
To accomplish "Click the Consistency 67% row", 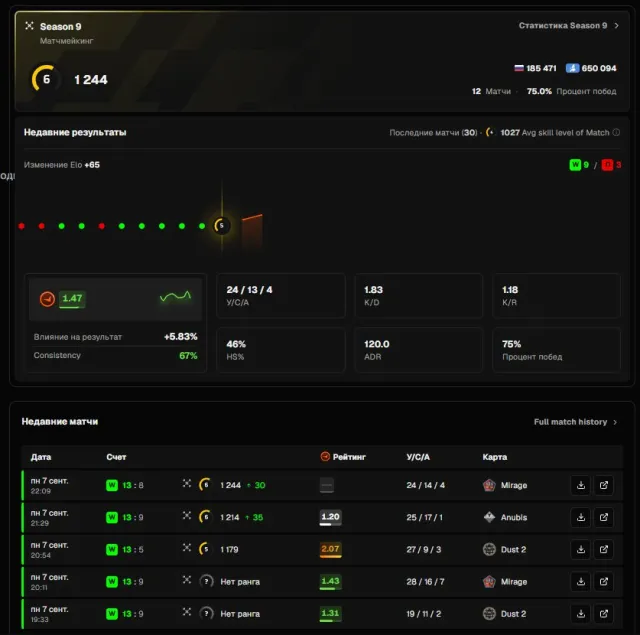I will [x=116, y=355].
